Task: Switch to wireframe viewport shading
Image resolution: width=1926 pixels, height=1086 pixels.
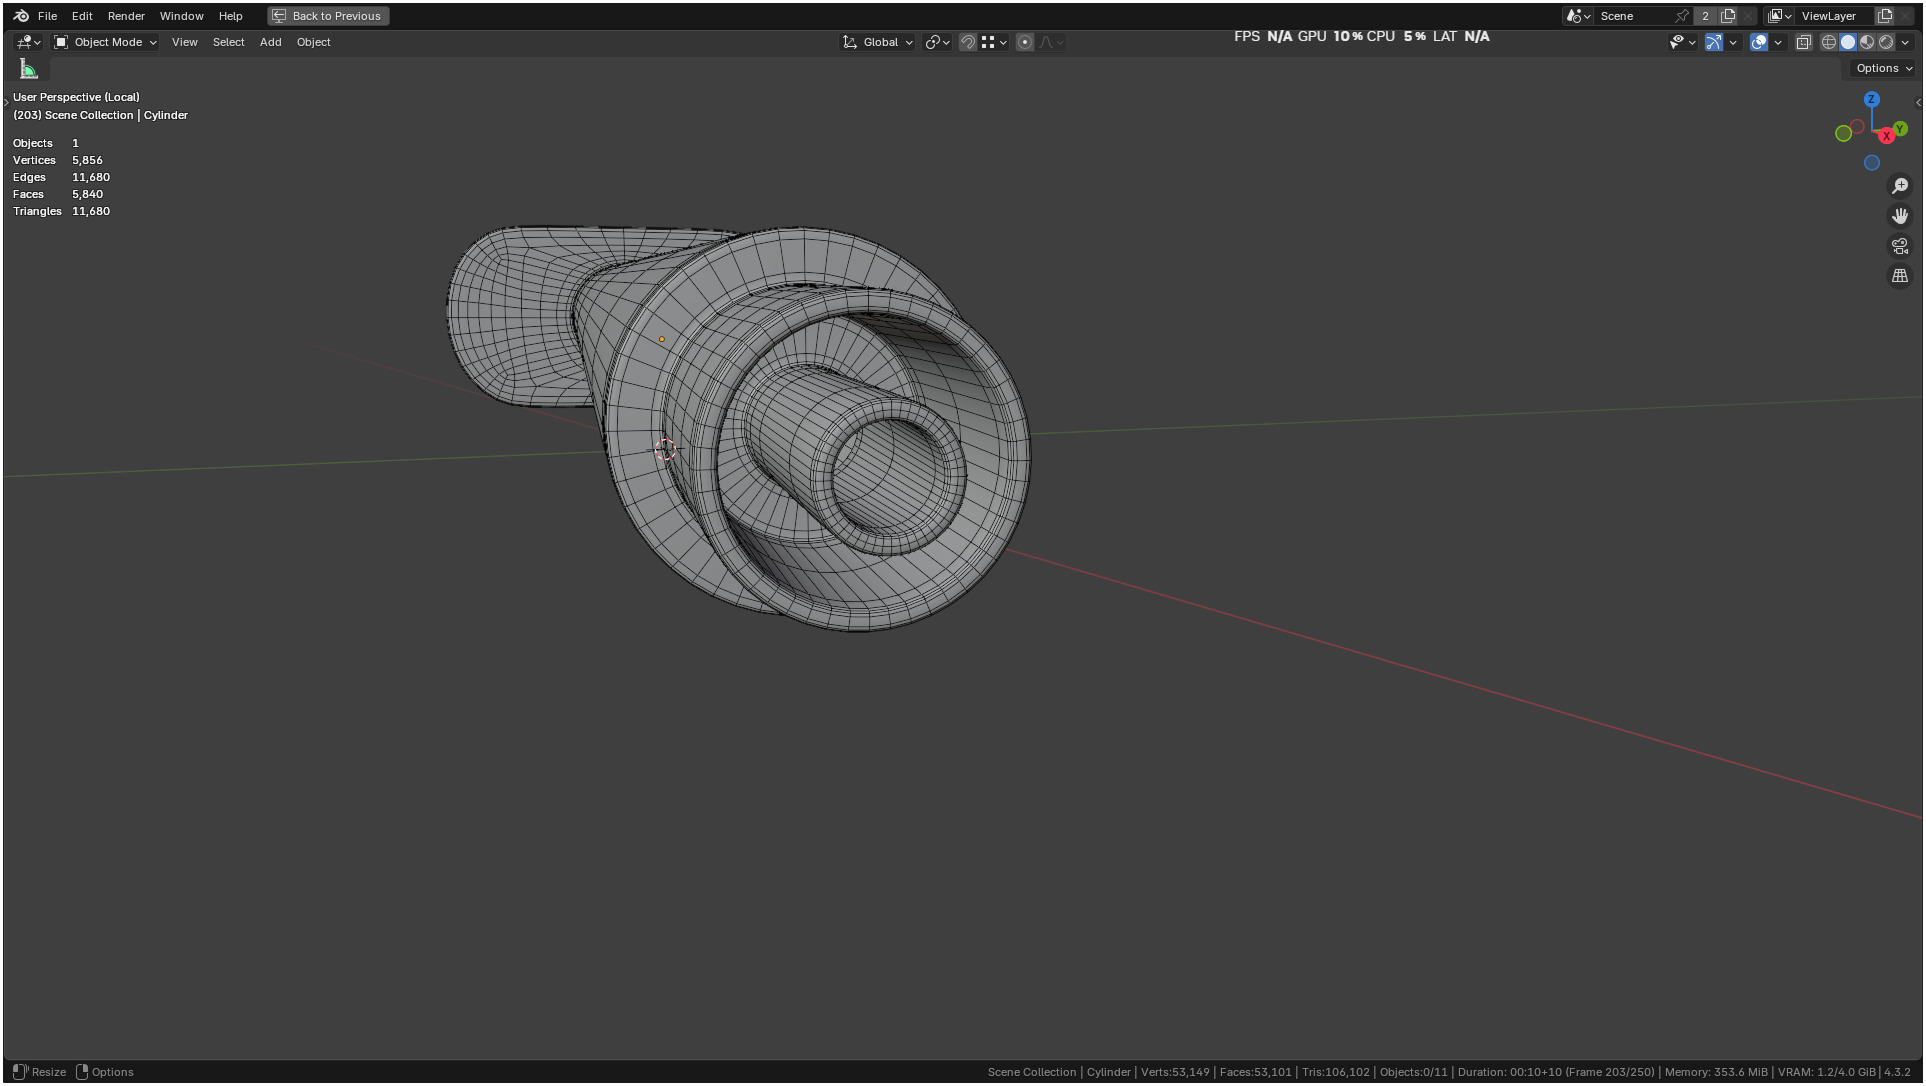Action: (x=1828, y=42)
